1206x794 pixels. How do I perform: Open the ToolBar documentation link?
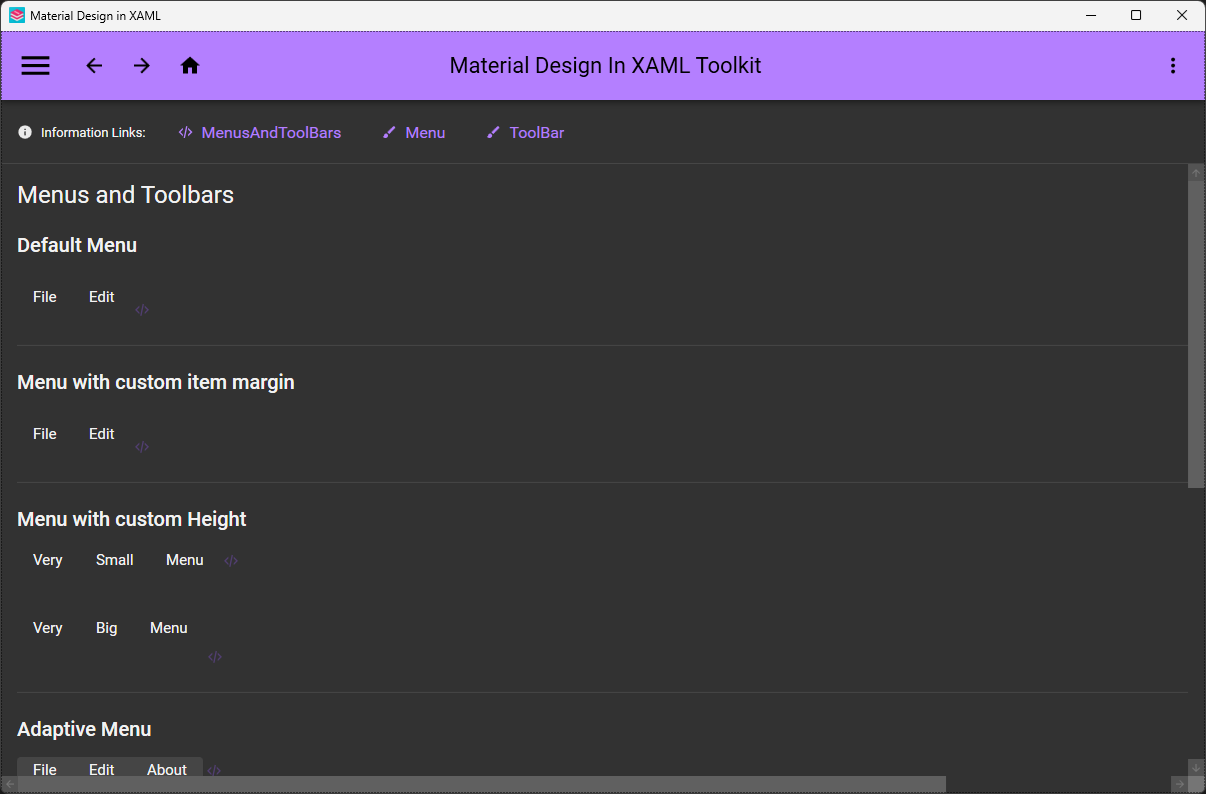click(537, 132)
